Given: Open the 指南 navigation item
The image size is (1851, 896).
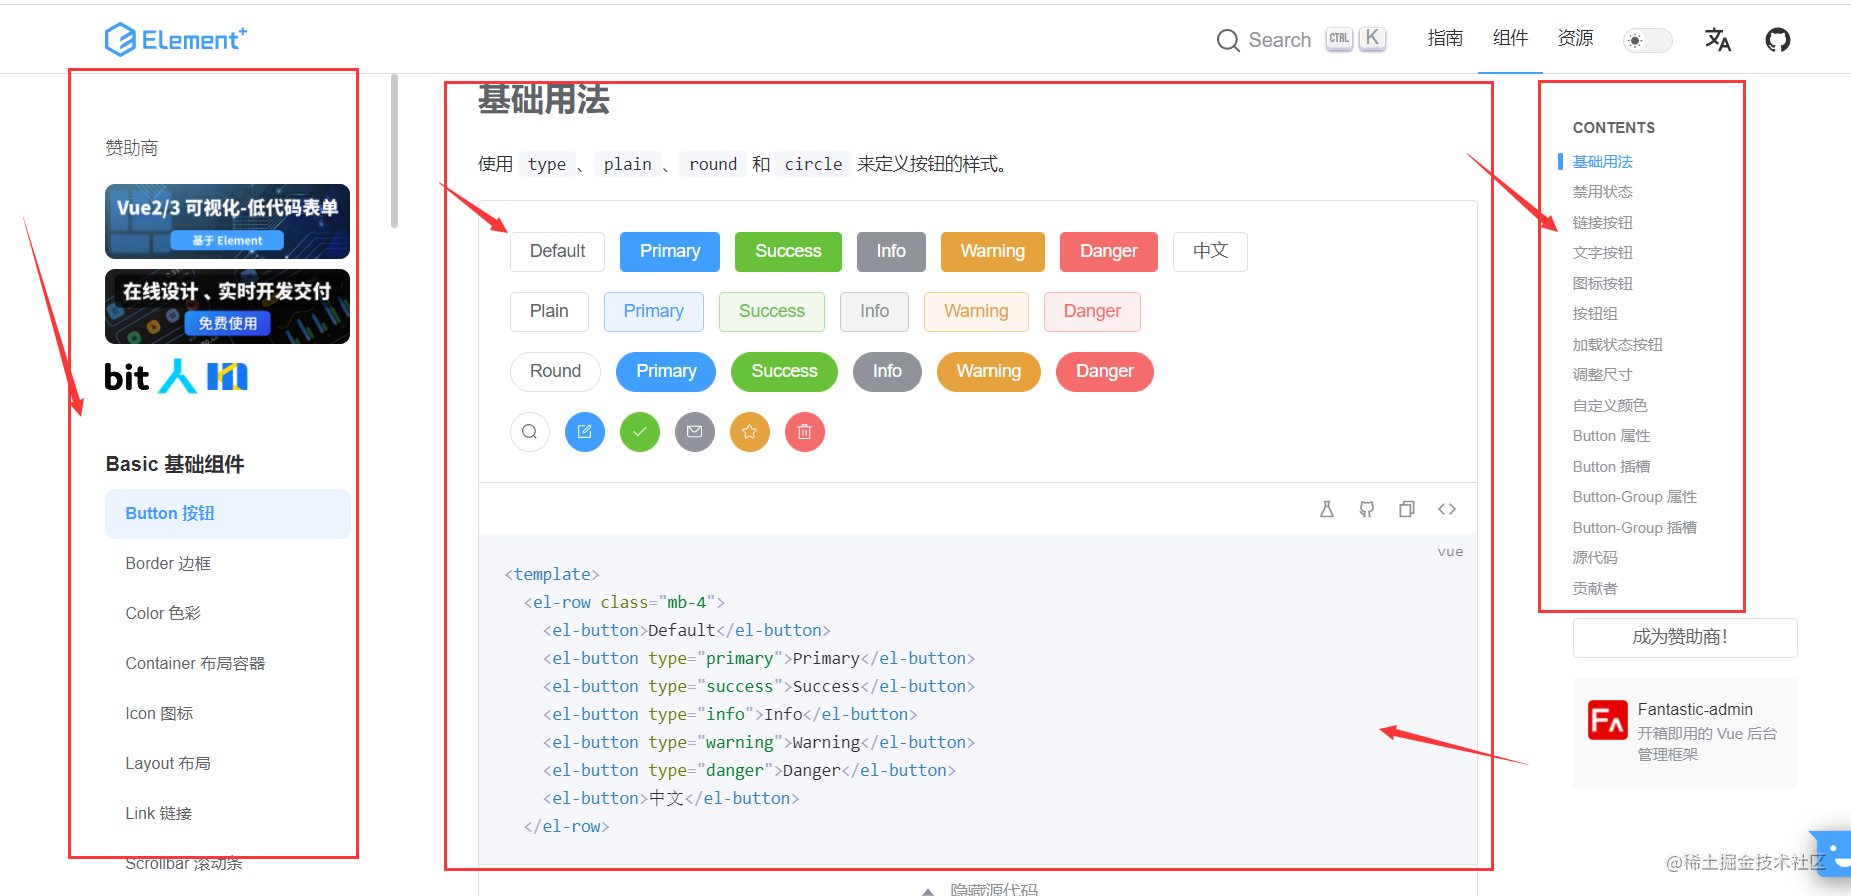Looking at the screenshot, I should (1445, 38).
